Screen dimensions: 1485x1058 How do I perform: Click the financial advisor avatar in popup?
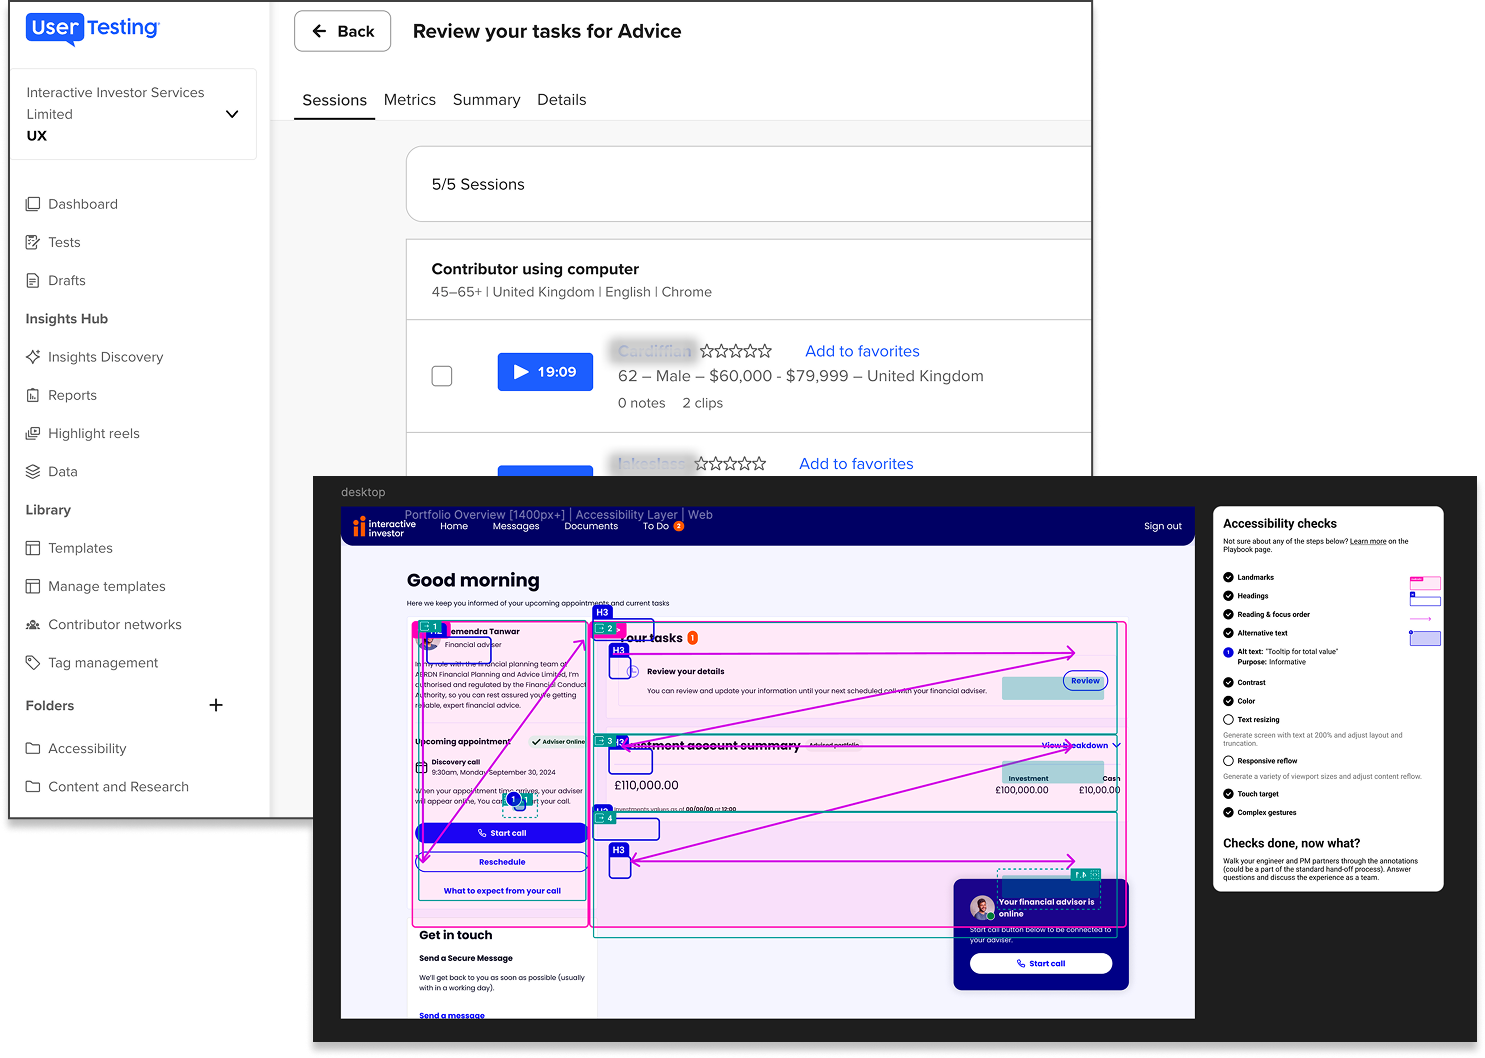coord(982,907)
